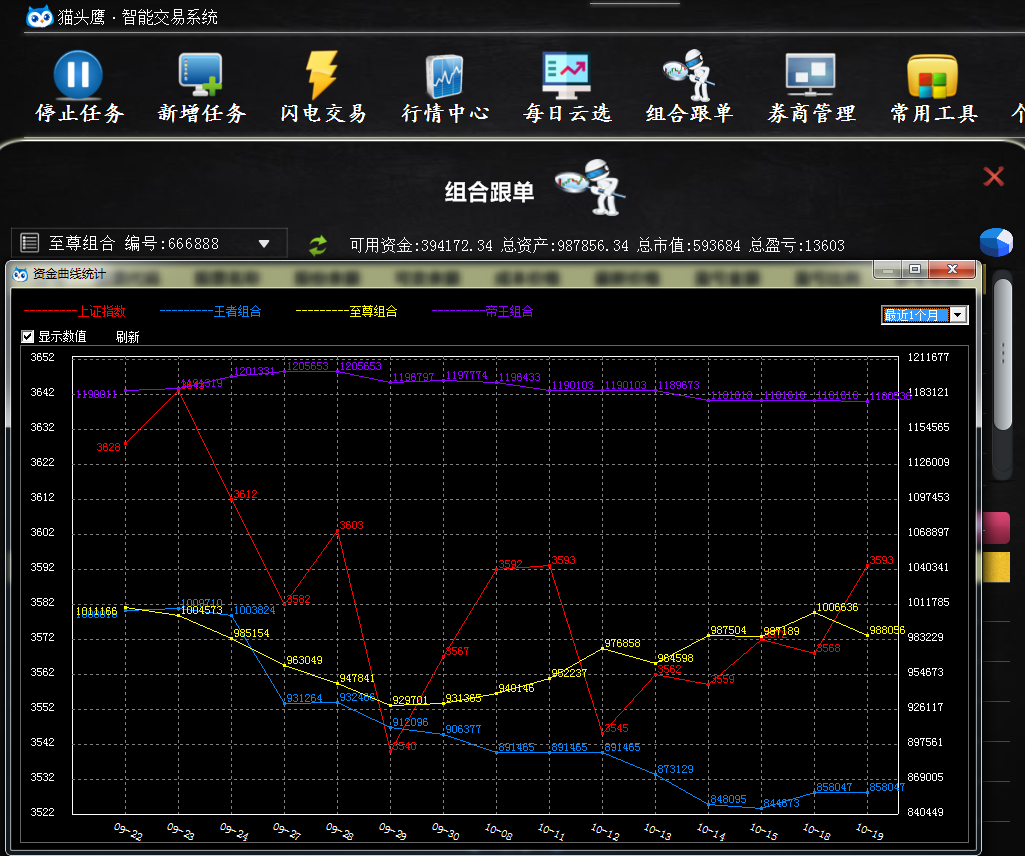Select 组合跟单 in the toolbar

[x=689, y=75]
